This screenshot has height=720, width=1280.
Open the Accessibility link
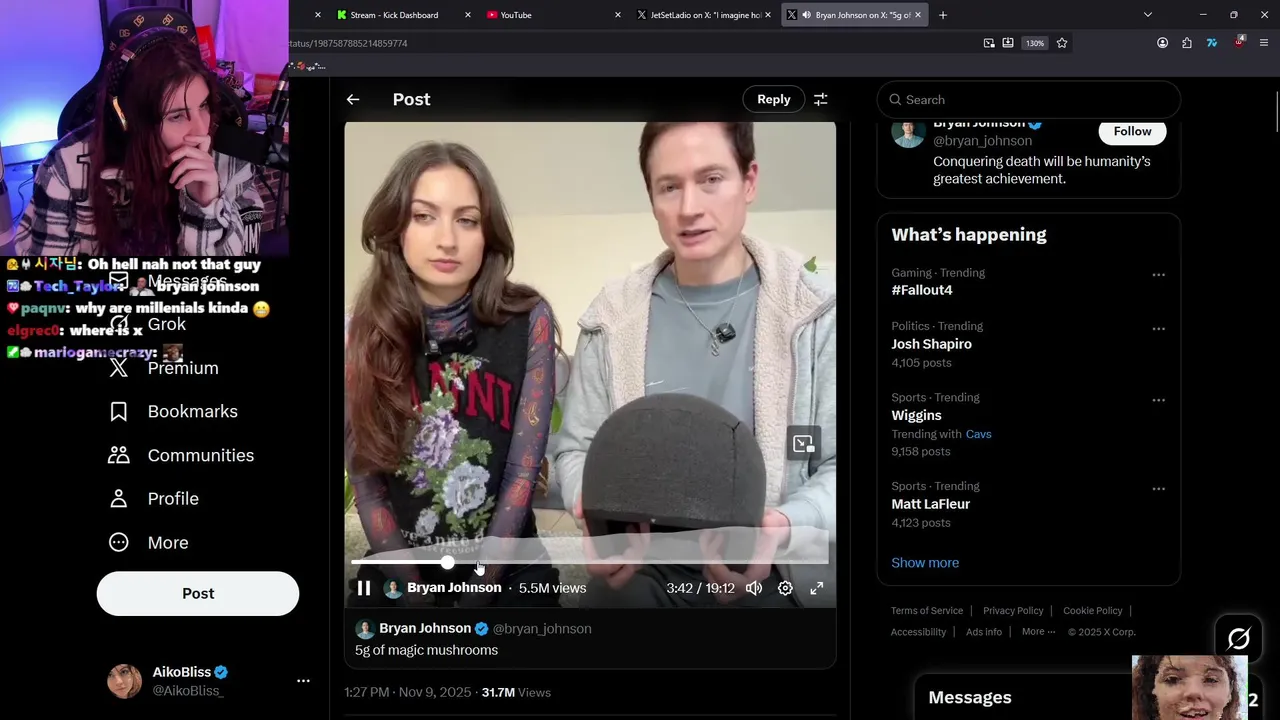point(918,632)
